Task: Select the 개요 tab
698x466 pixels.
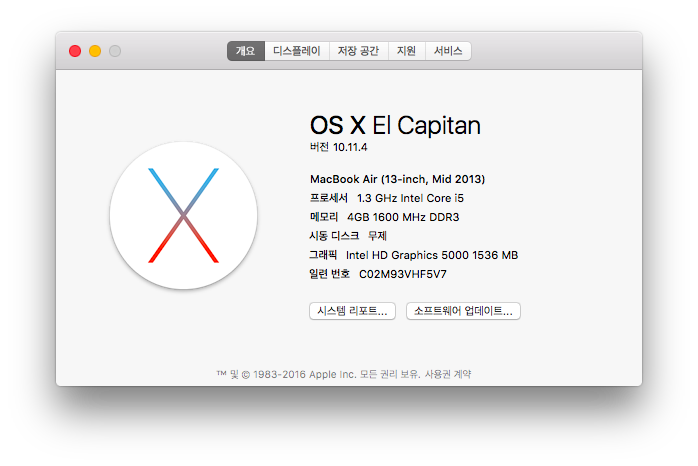Action: tap(246, 51)
